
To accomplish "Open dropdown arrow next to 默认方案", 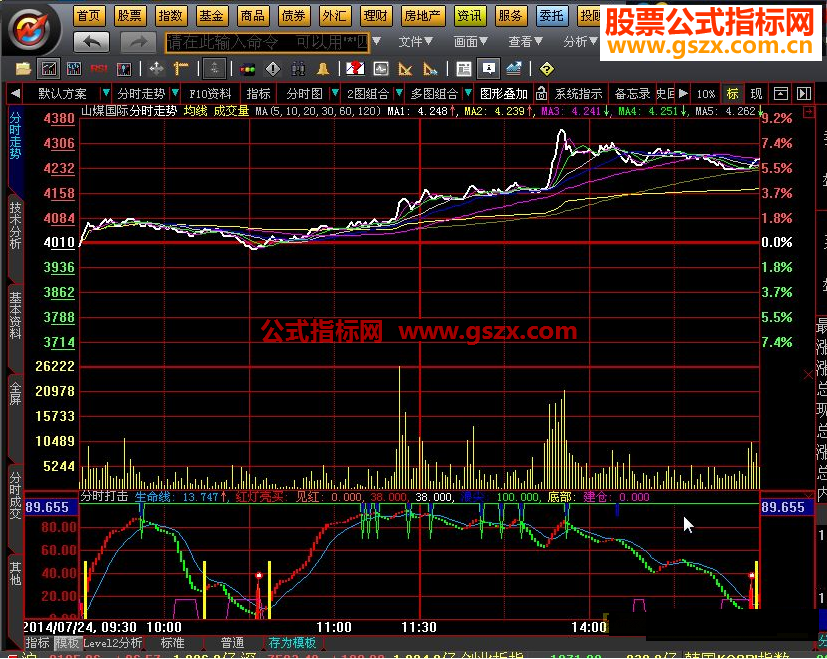I will point(105,93).
